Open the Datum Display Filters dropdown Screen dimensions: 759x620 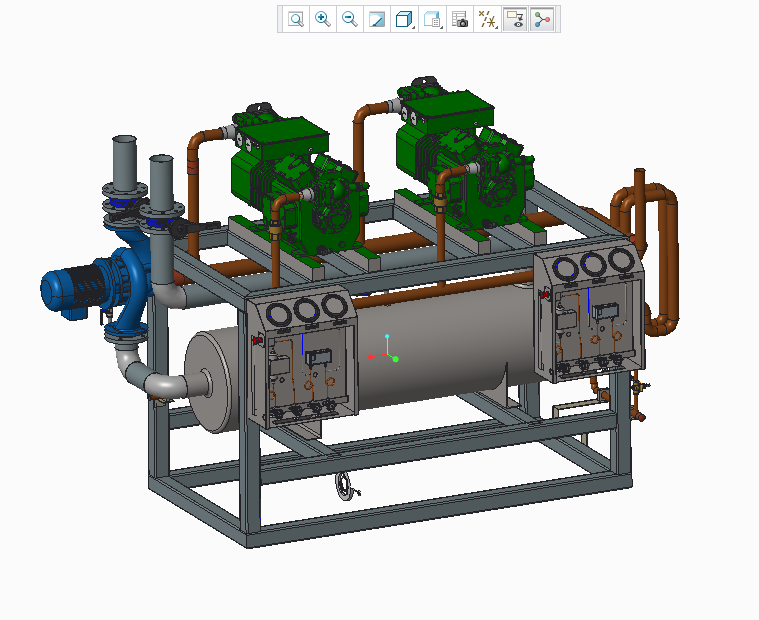coord(487,19)
